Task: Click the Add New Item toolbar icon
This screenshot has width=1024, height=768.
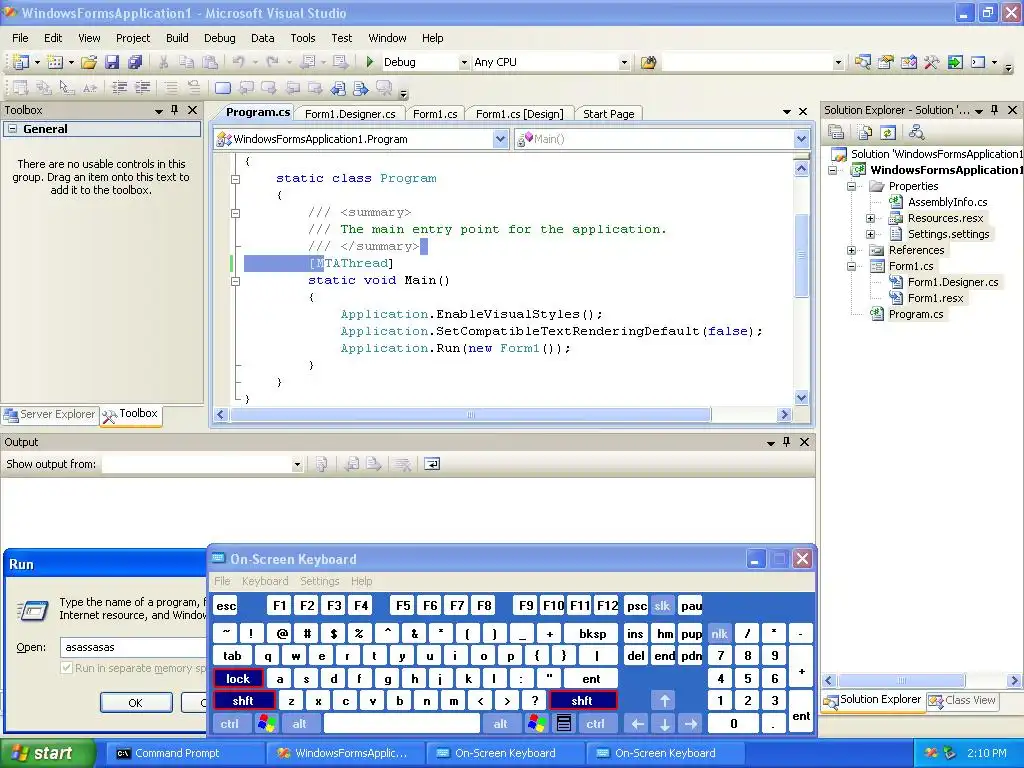Action: tap(56, 62)
